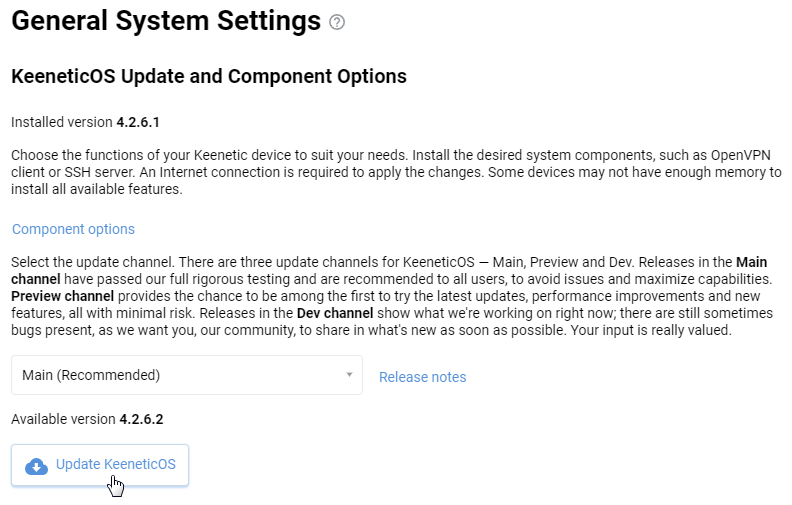Expand the update channel dropdown arrow
This screenshot has width=792, height=505.
point(349,375)
